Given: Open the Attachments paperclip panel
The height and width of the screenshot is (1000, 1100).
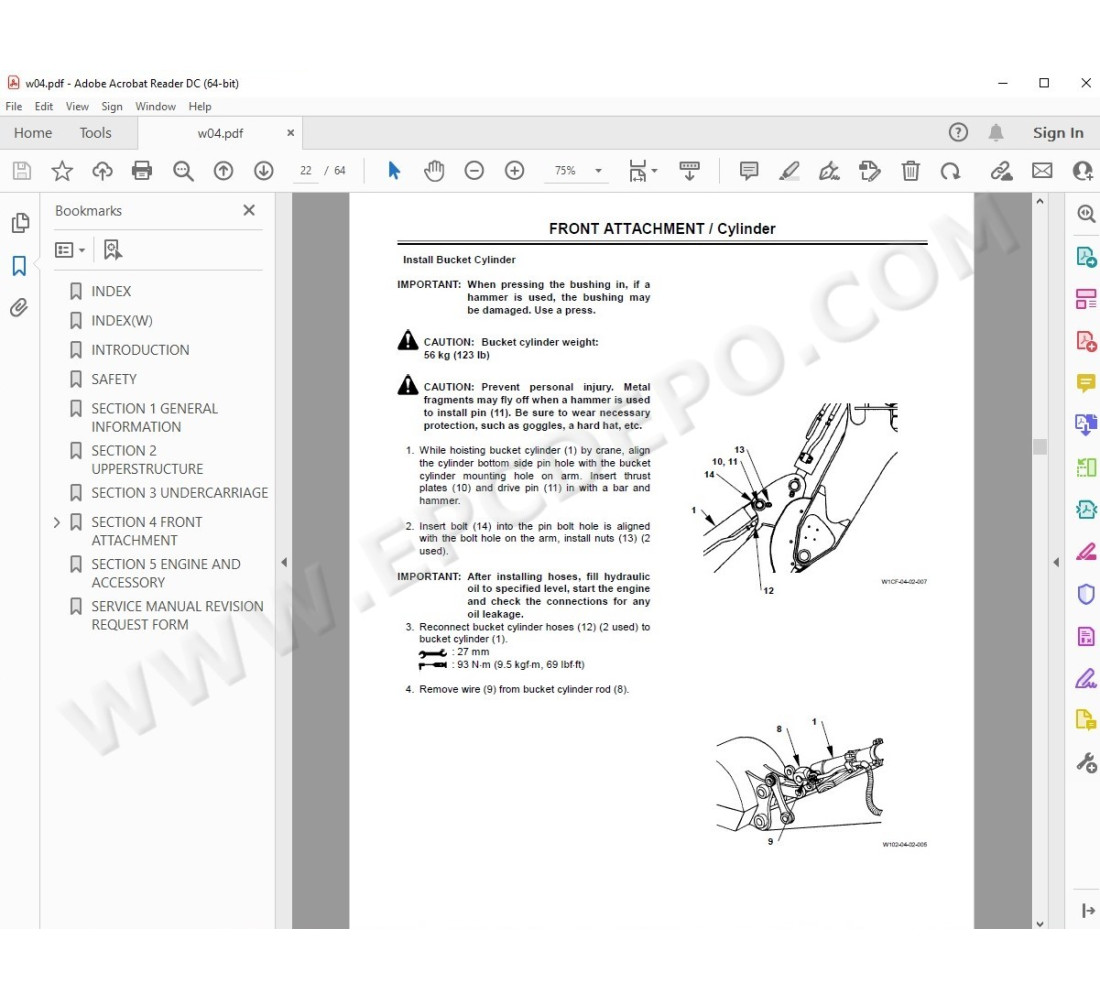Looking at the screenshot, I should tap(19, 308).
